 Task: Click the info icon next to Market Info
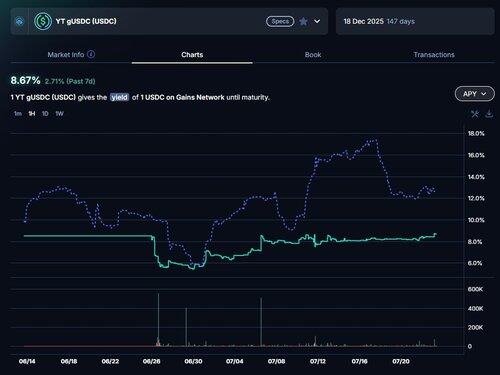pos(91,54)
